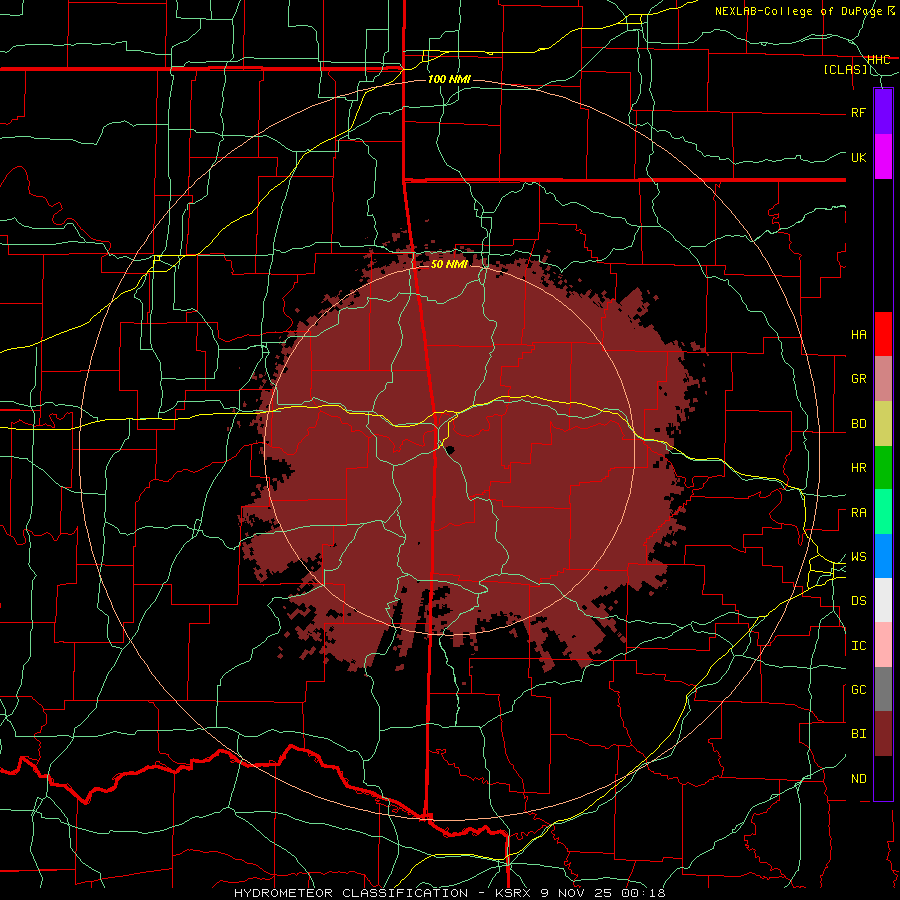
Task: Click the IC light pink legend swatch
Action: coord(883,645)
